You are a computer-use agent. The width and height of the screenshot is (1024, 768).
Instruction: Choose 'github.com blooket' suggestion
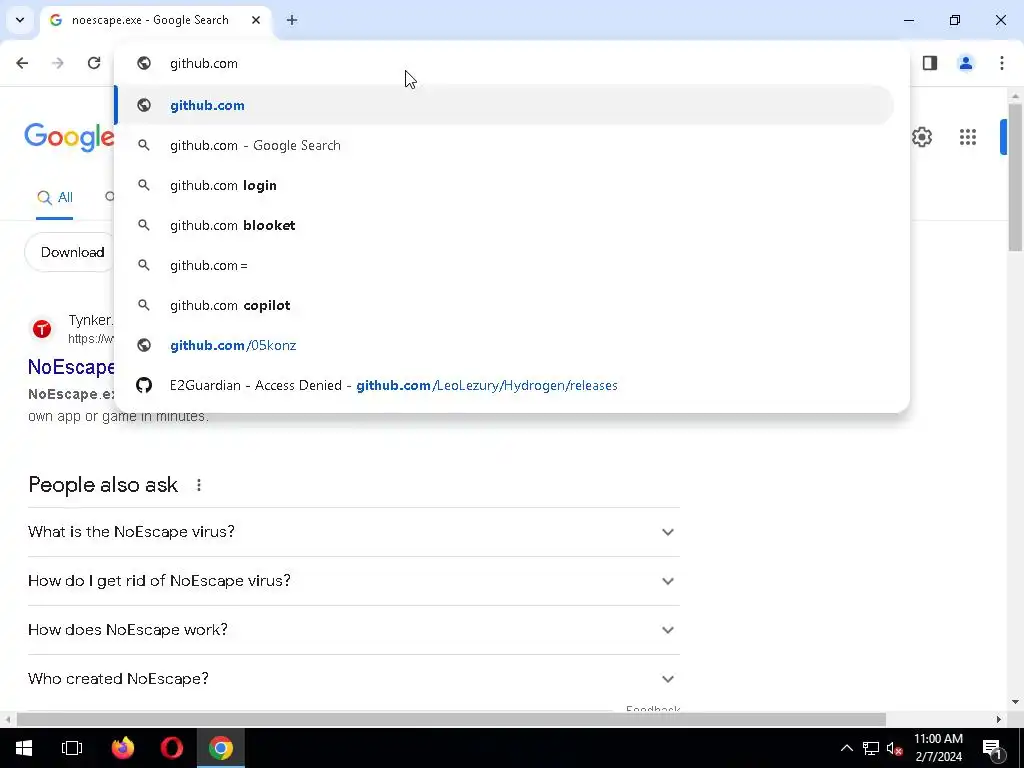(505, 225)
